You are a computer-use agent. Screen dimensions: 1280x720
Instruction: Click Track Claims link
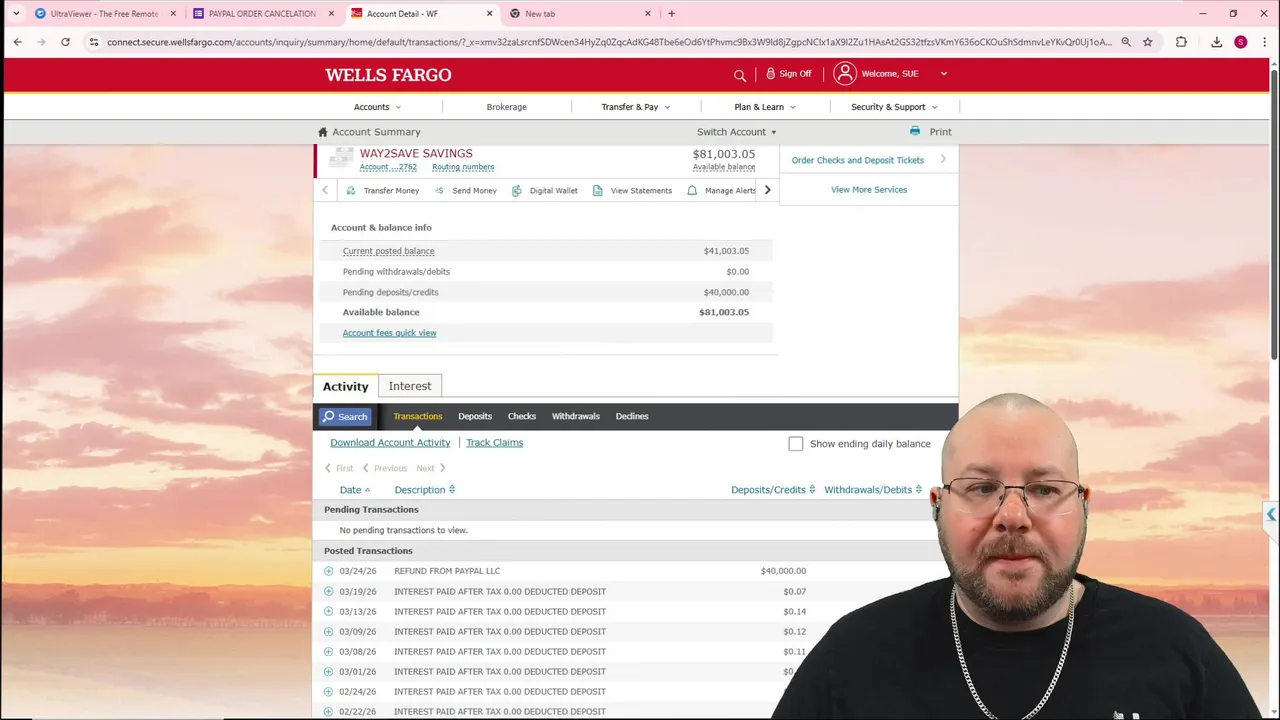pos(494,443)
